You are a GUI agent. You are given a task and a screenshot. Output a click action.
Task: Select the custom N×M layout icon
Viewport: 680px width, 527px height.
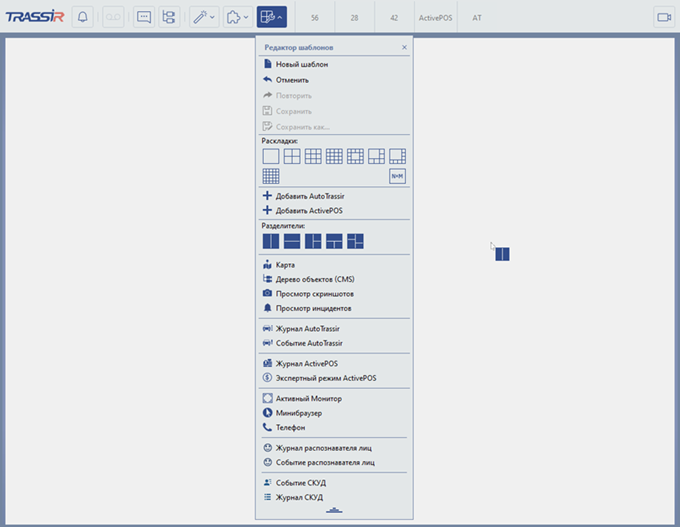click(x=397, y=176)
